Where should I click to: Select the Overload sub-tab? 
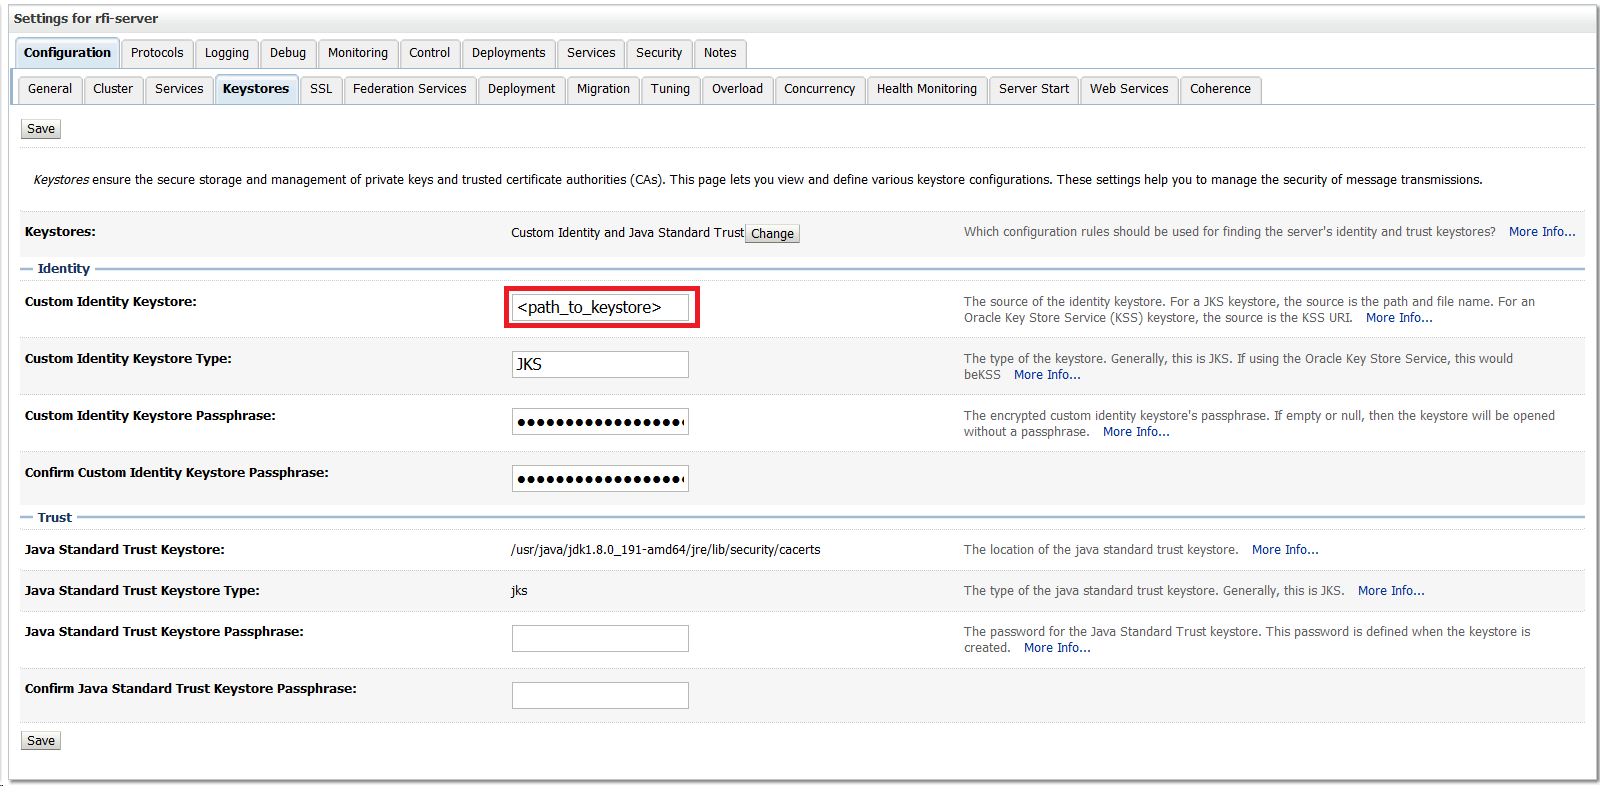click(738, 89)
